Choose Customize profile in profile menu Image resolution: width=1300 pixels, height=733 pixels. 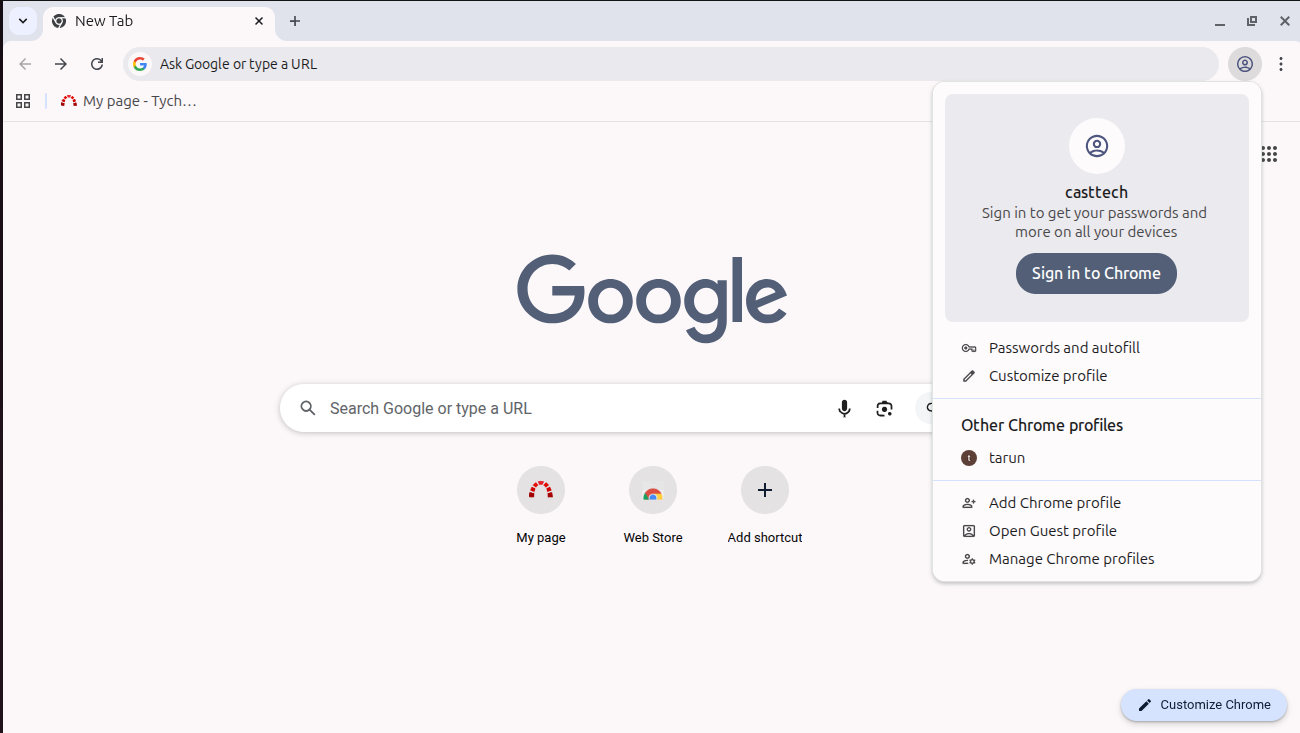click(x=1047, y=376)
